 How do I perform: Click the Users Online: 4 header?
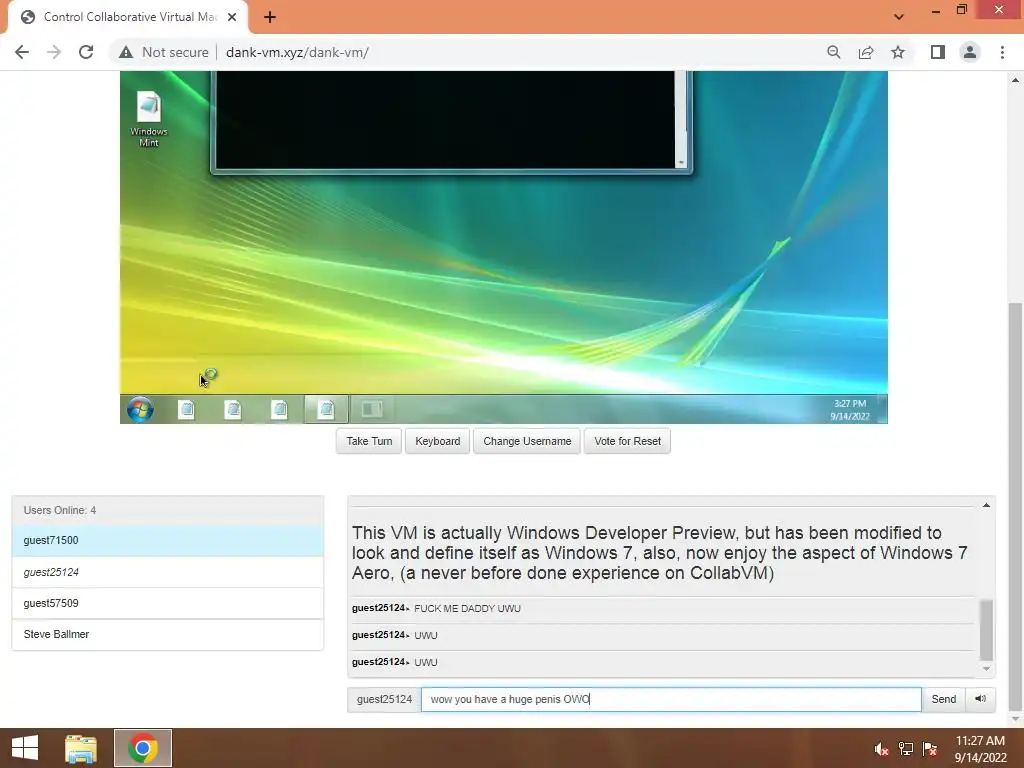pos(168,510)
